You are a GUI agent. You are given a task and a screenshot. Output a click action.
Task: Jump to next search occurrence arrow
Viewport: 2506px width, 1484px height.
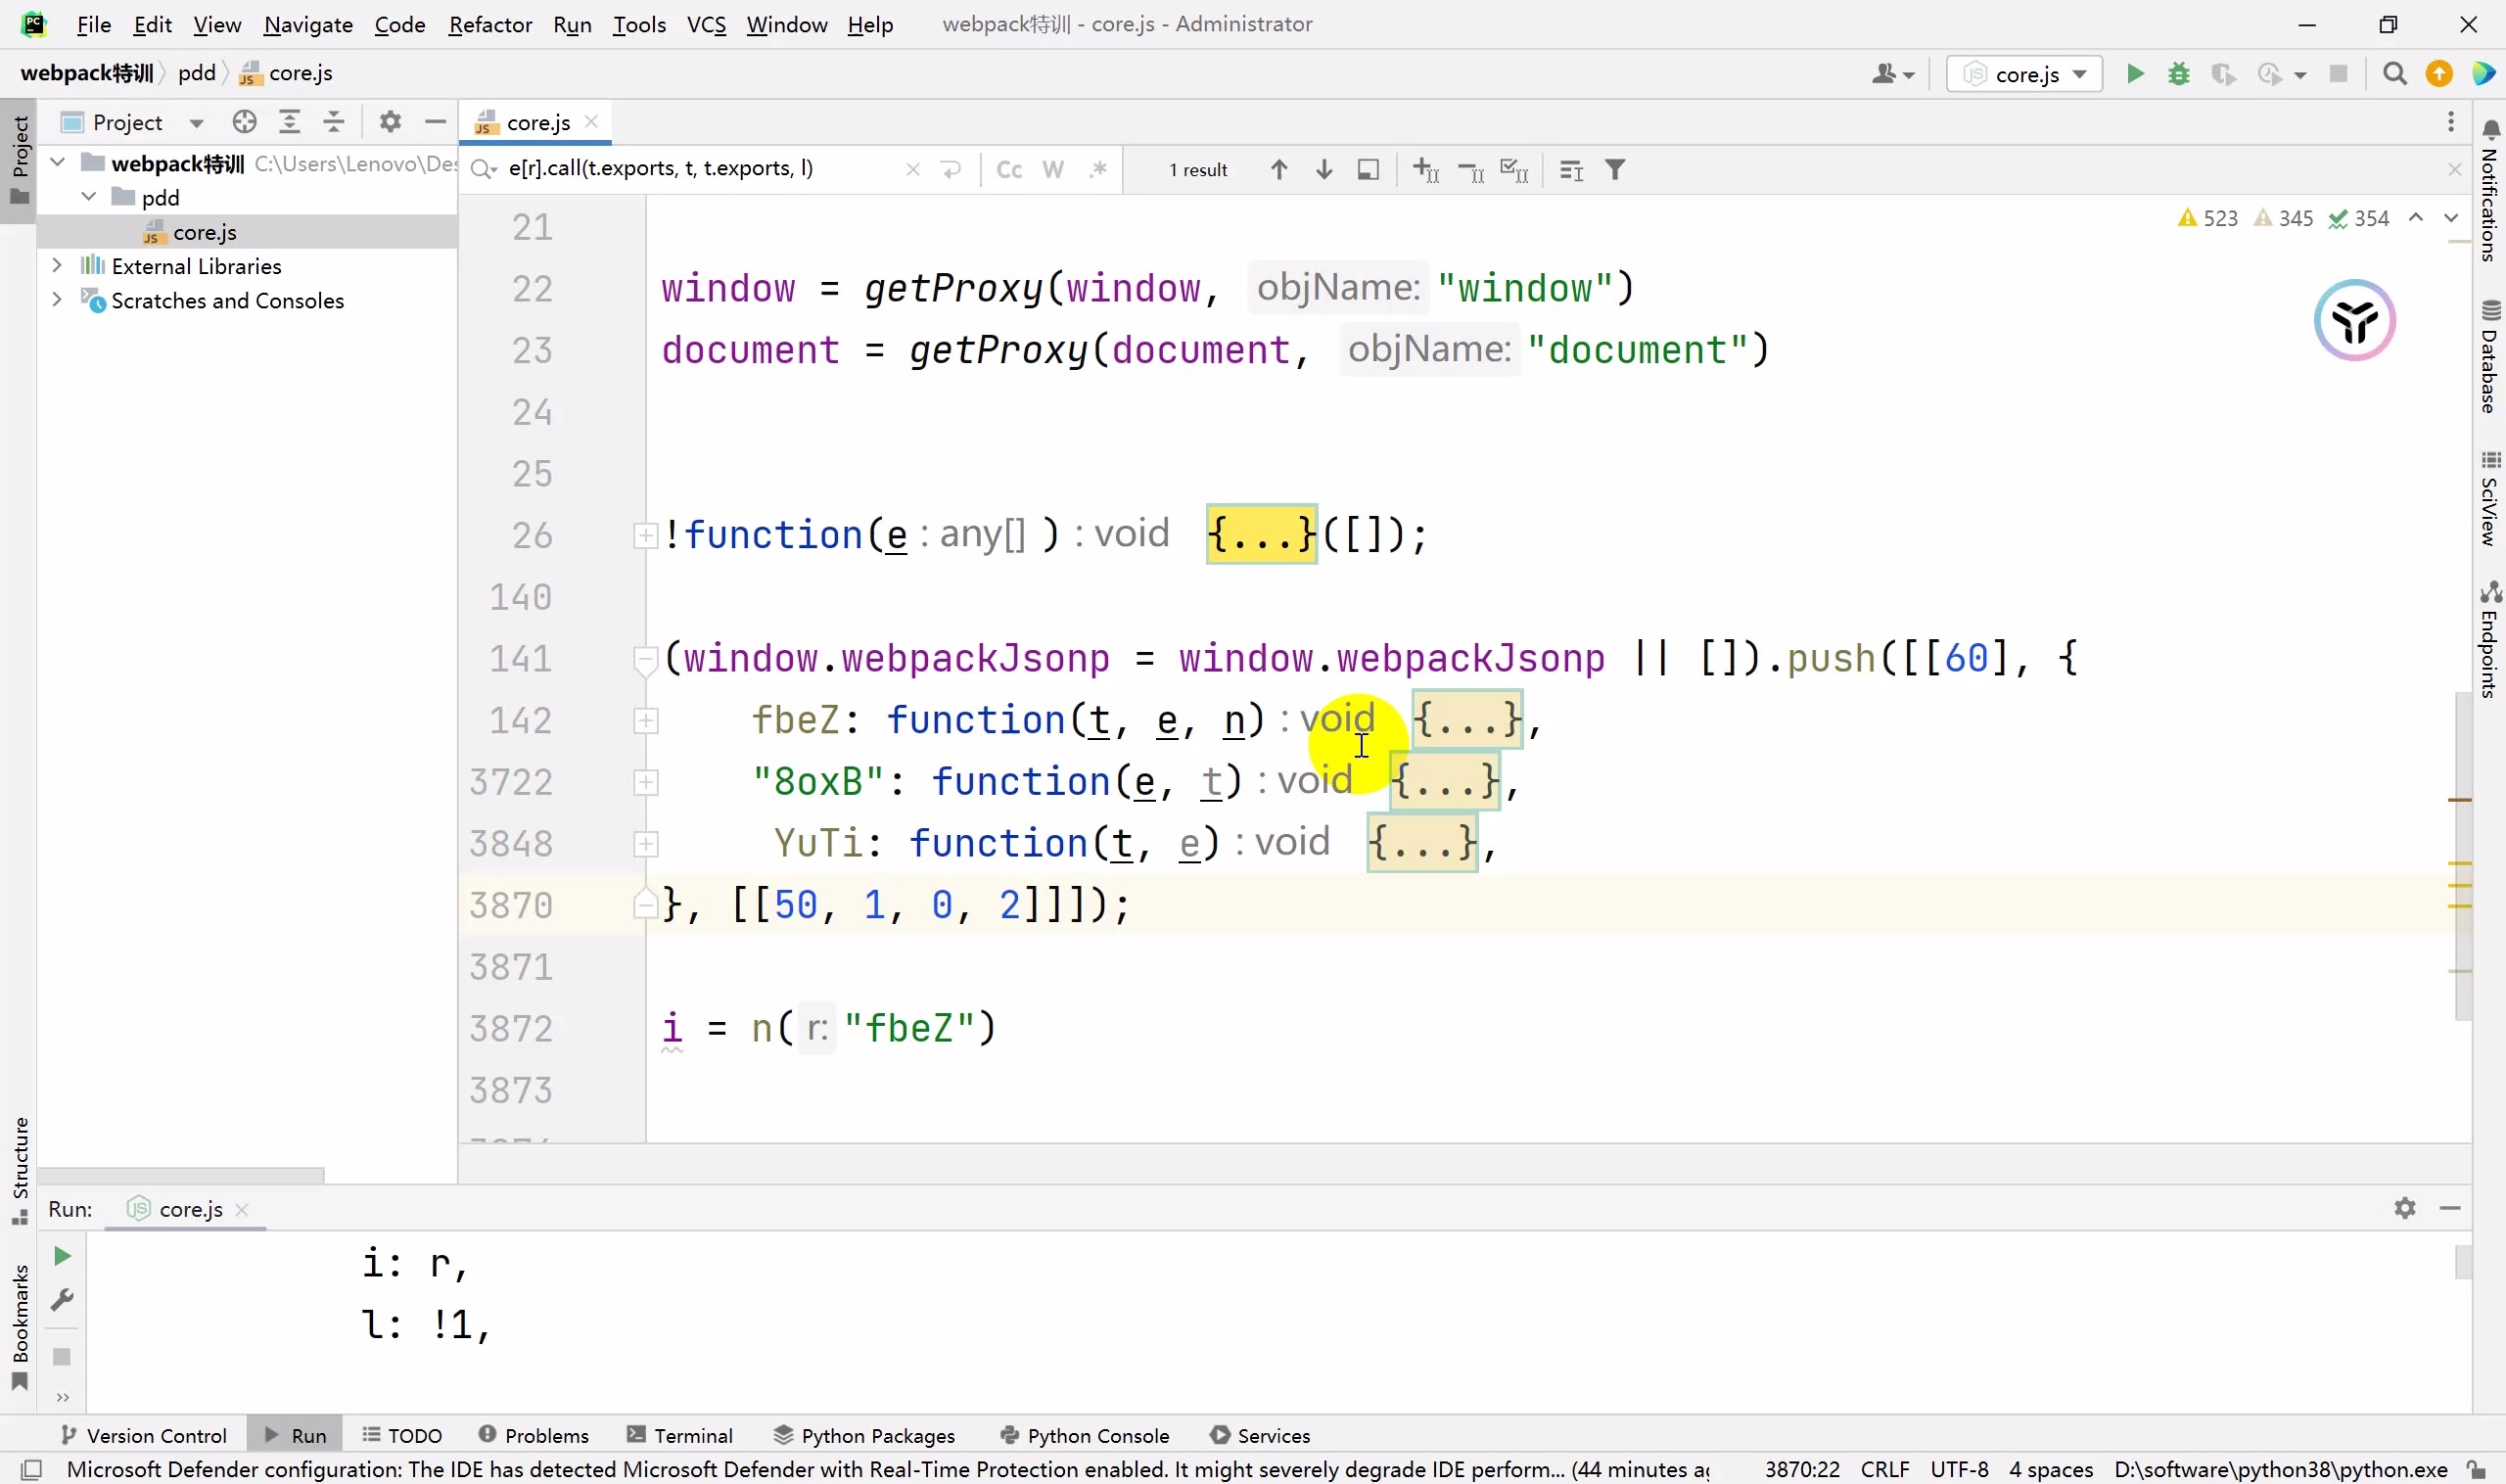[1324, 170]
